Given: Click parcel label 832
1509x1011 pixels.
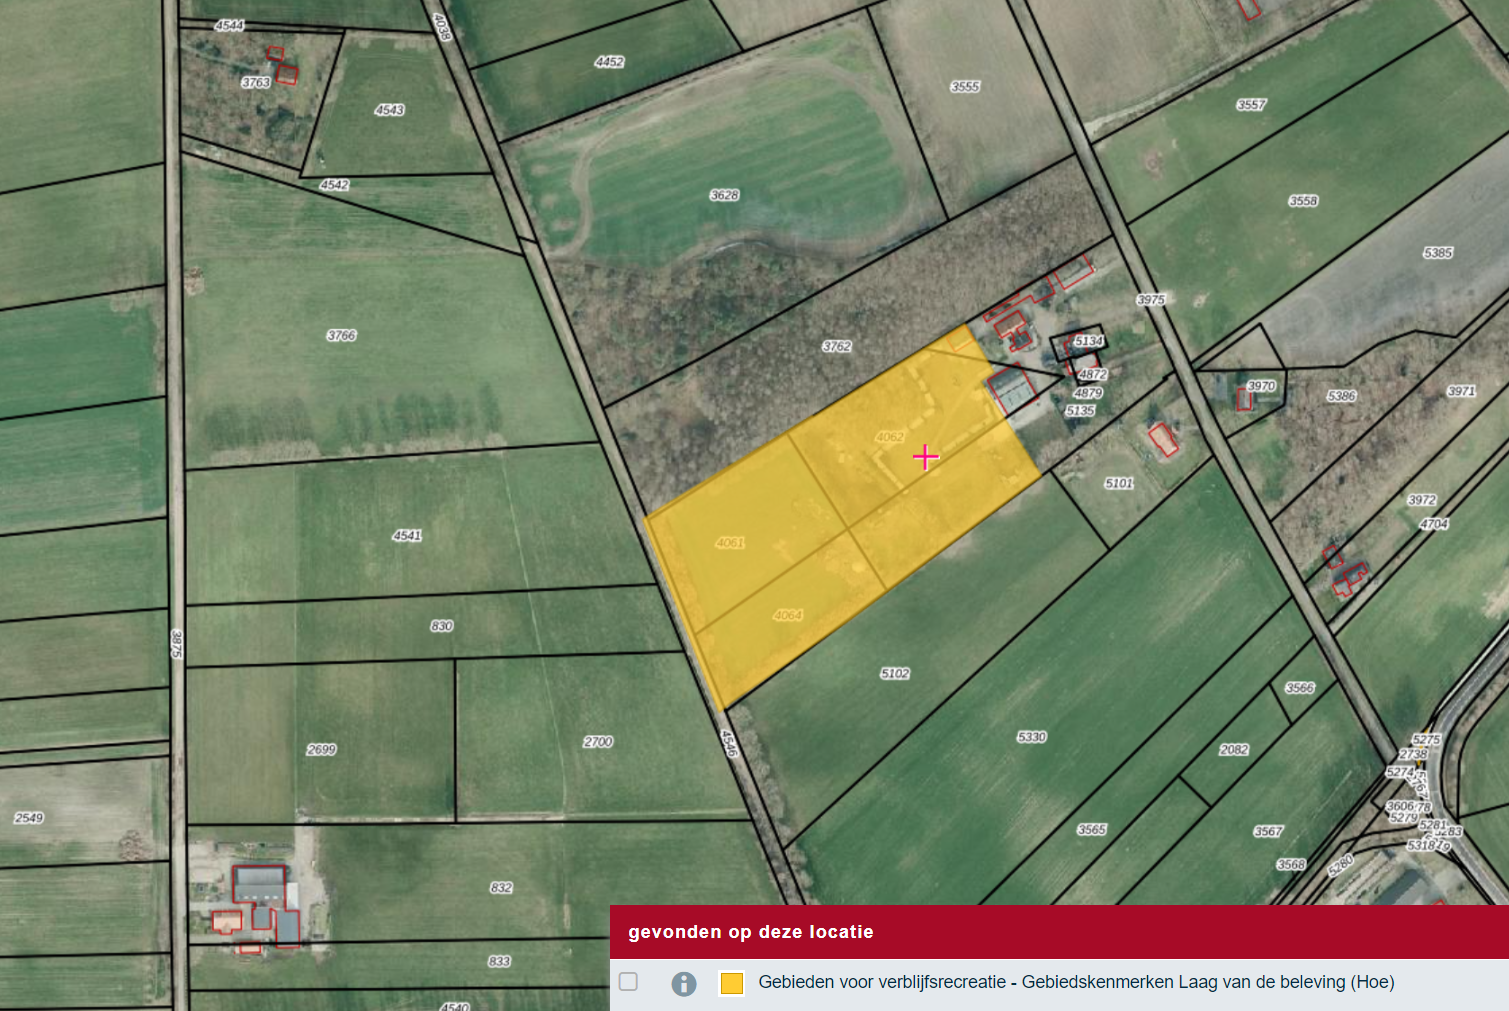Looking at the screenshot, I should coord(501,887).
